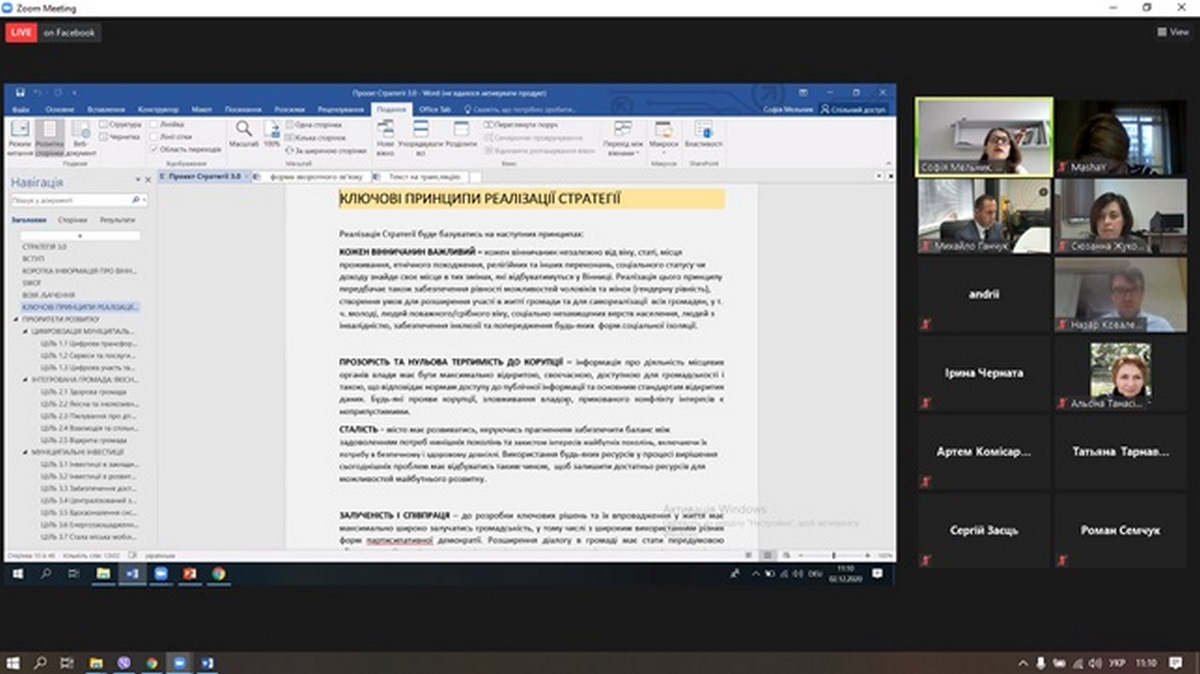The image size is (1200, 674).
Task: Open Властивості SharePoint properties icon
Action: pos(703,135)
